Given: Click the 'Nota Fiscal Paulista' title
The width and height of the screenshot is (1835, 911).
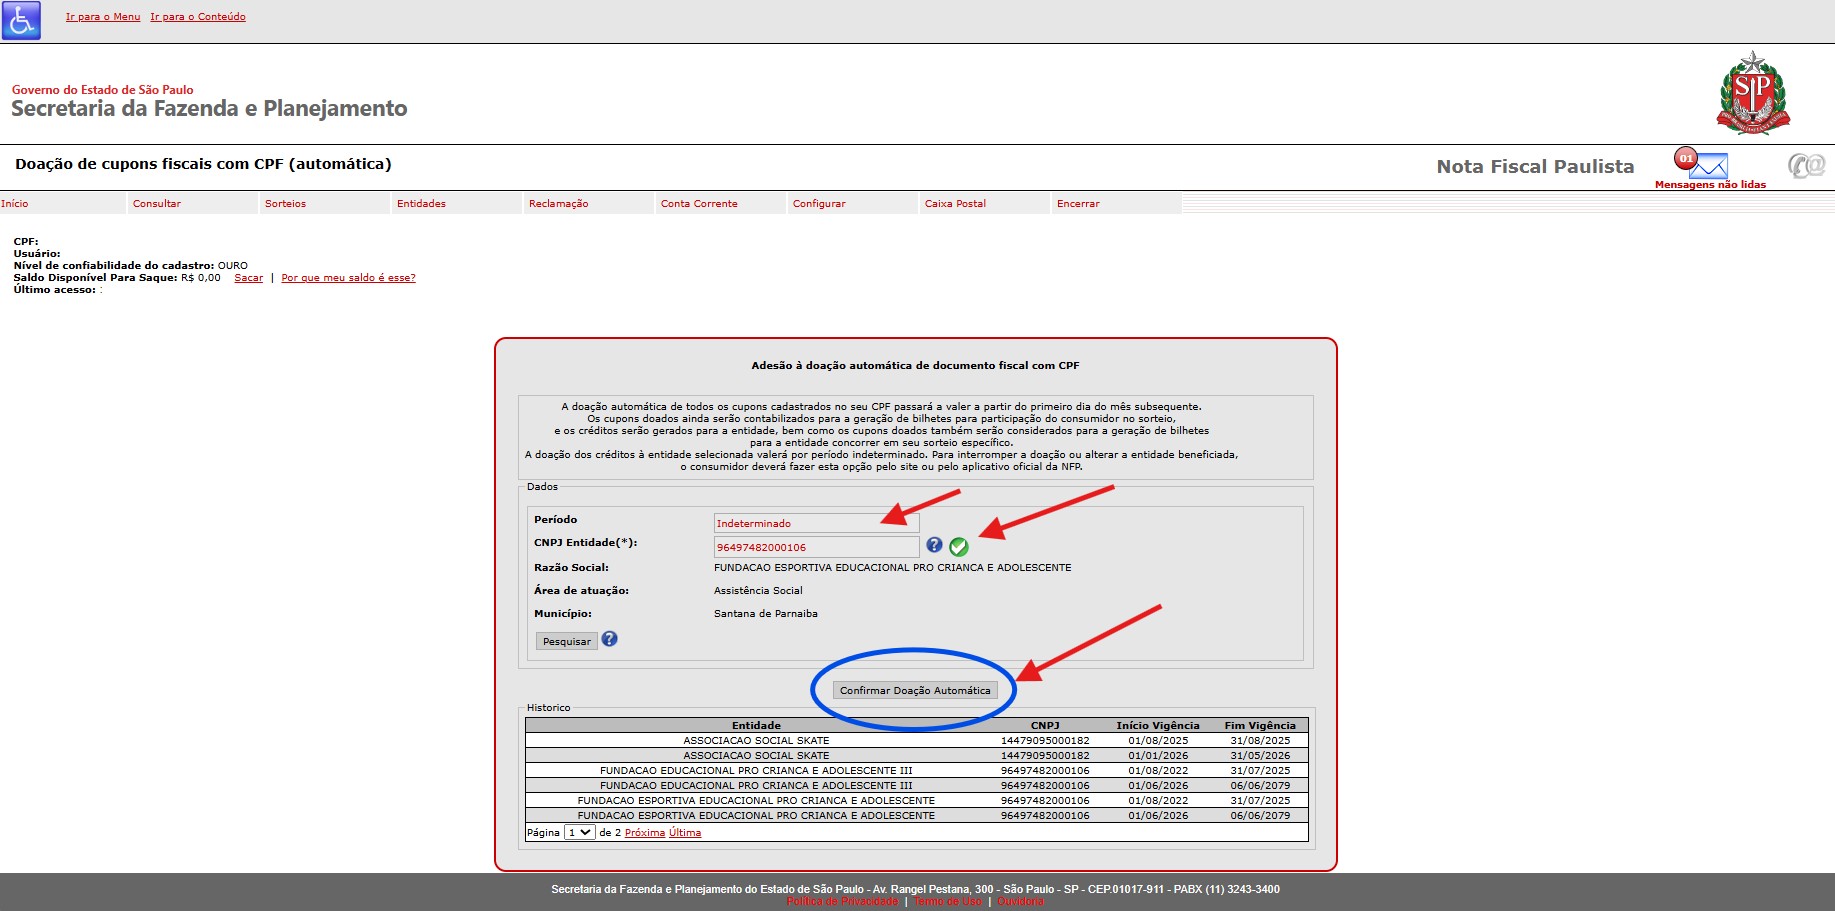Looking at the screenshot, I should 1535,167.
